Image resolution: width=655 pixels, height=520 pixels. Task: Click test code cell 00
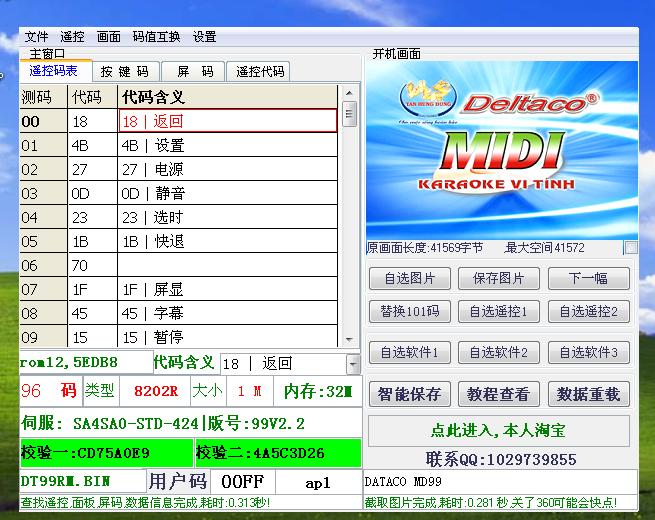pos(43,121)
